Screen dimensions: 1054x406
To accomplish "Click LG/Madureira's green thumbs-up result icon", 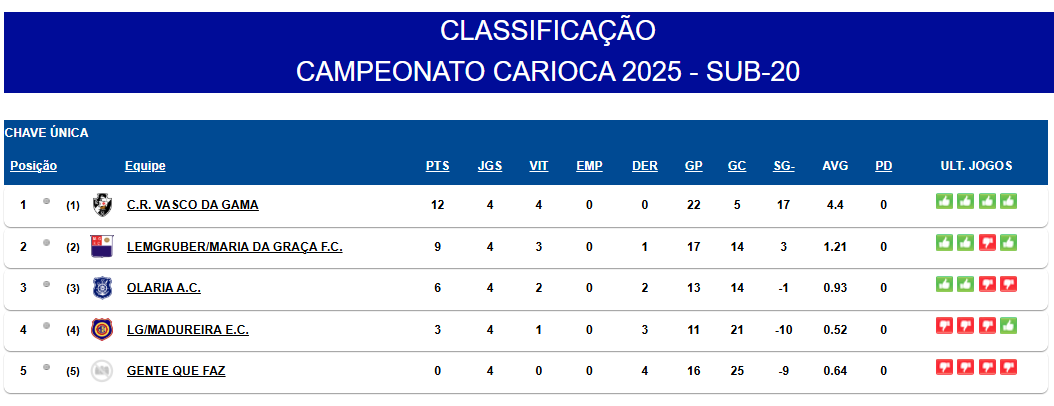I will tap(1008, 325).
